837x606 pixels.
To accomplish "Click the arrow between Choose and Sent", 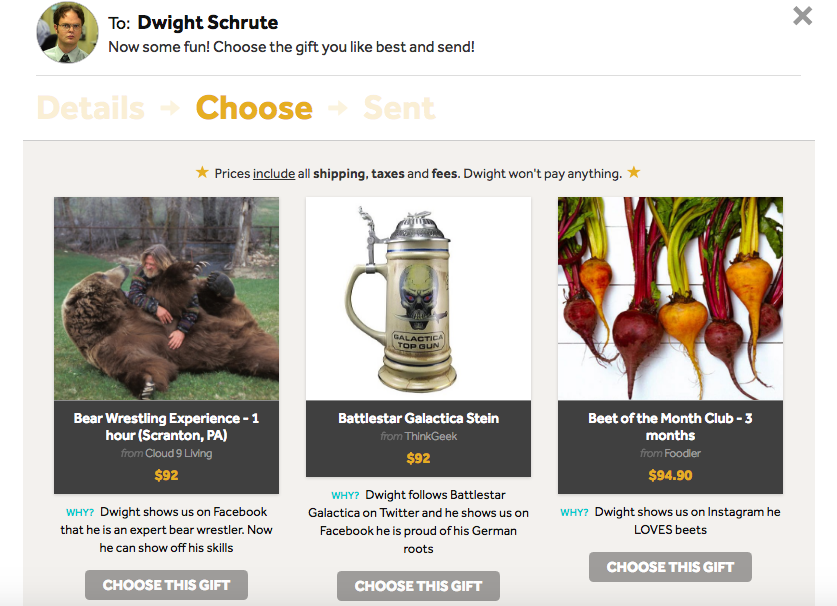I will pos(338,108).
